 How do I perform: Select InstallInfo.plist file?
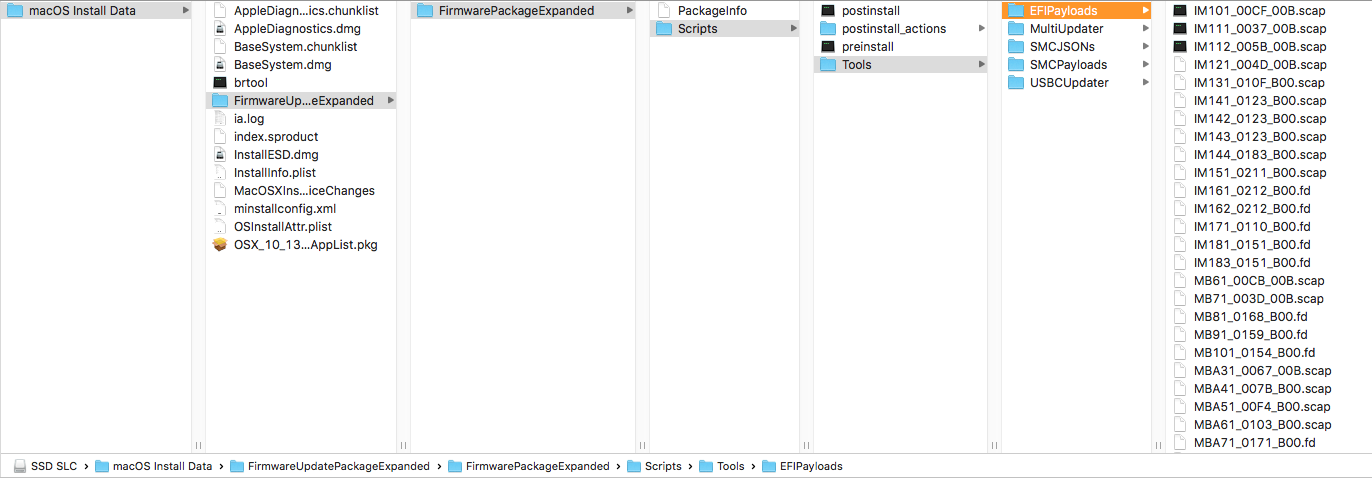click(x=275, y=173)
